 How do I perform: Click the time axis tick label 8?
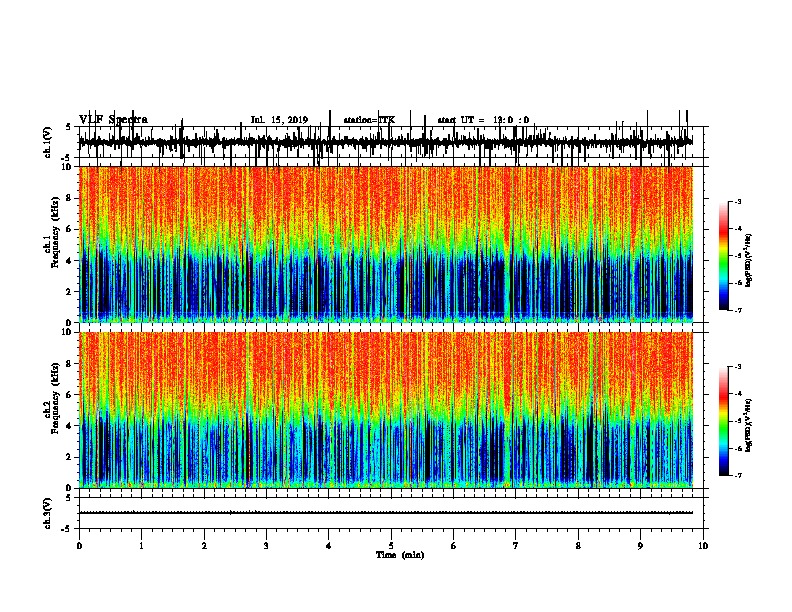click(x=578, y=546)
